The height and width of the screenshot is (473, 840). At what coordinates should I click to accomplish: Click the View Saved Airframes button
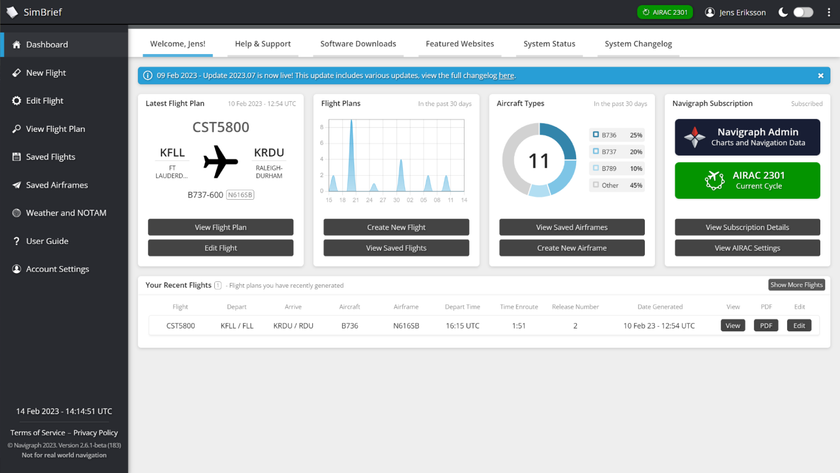(x=572, y=227)
